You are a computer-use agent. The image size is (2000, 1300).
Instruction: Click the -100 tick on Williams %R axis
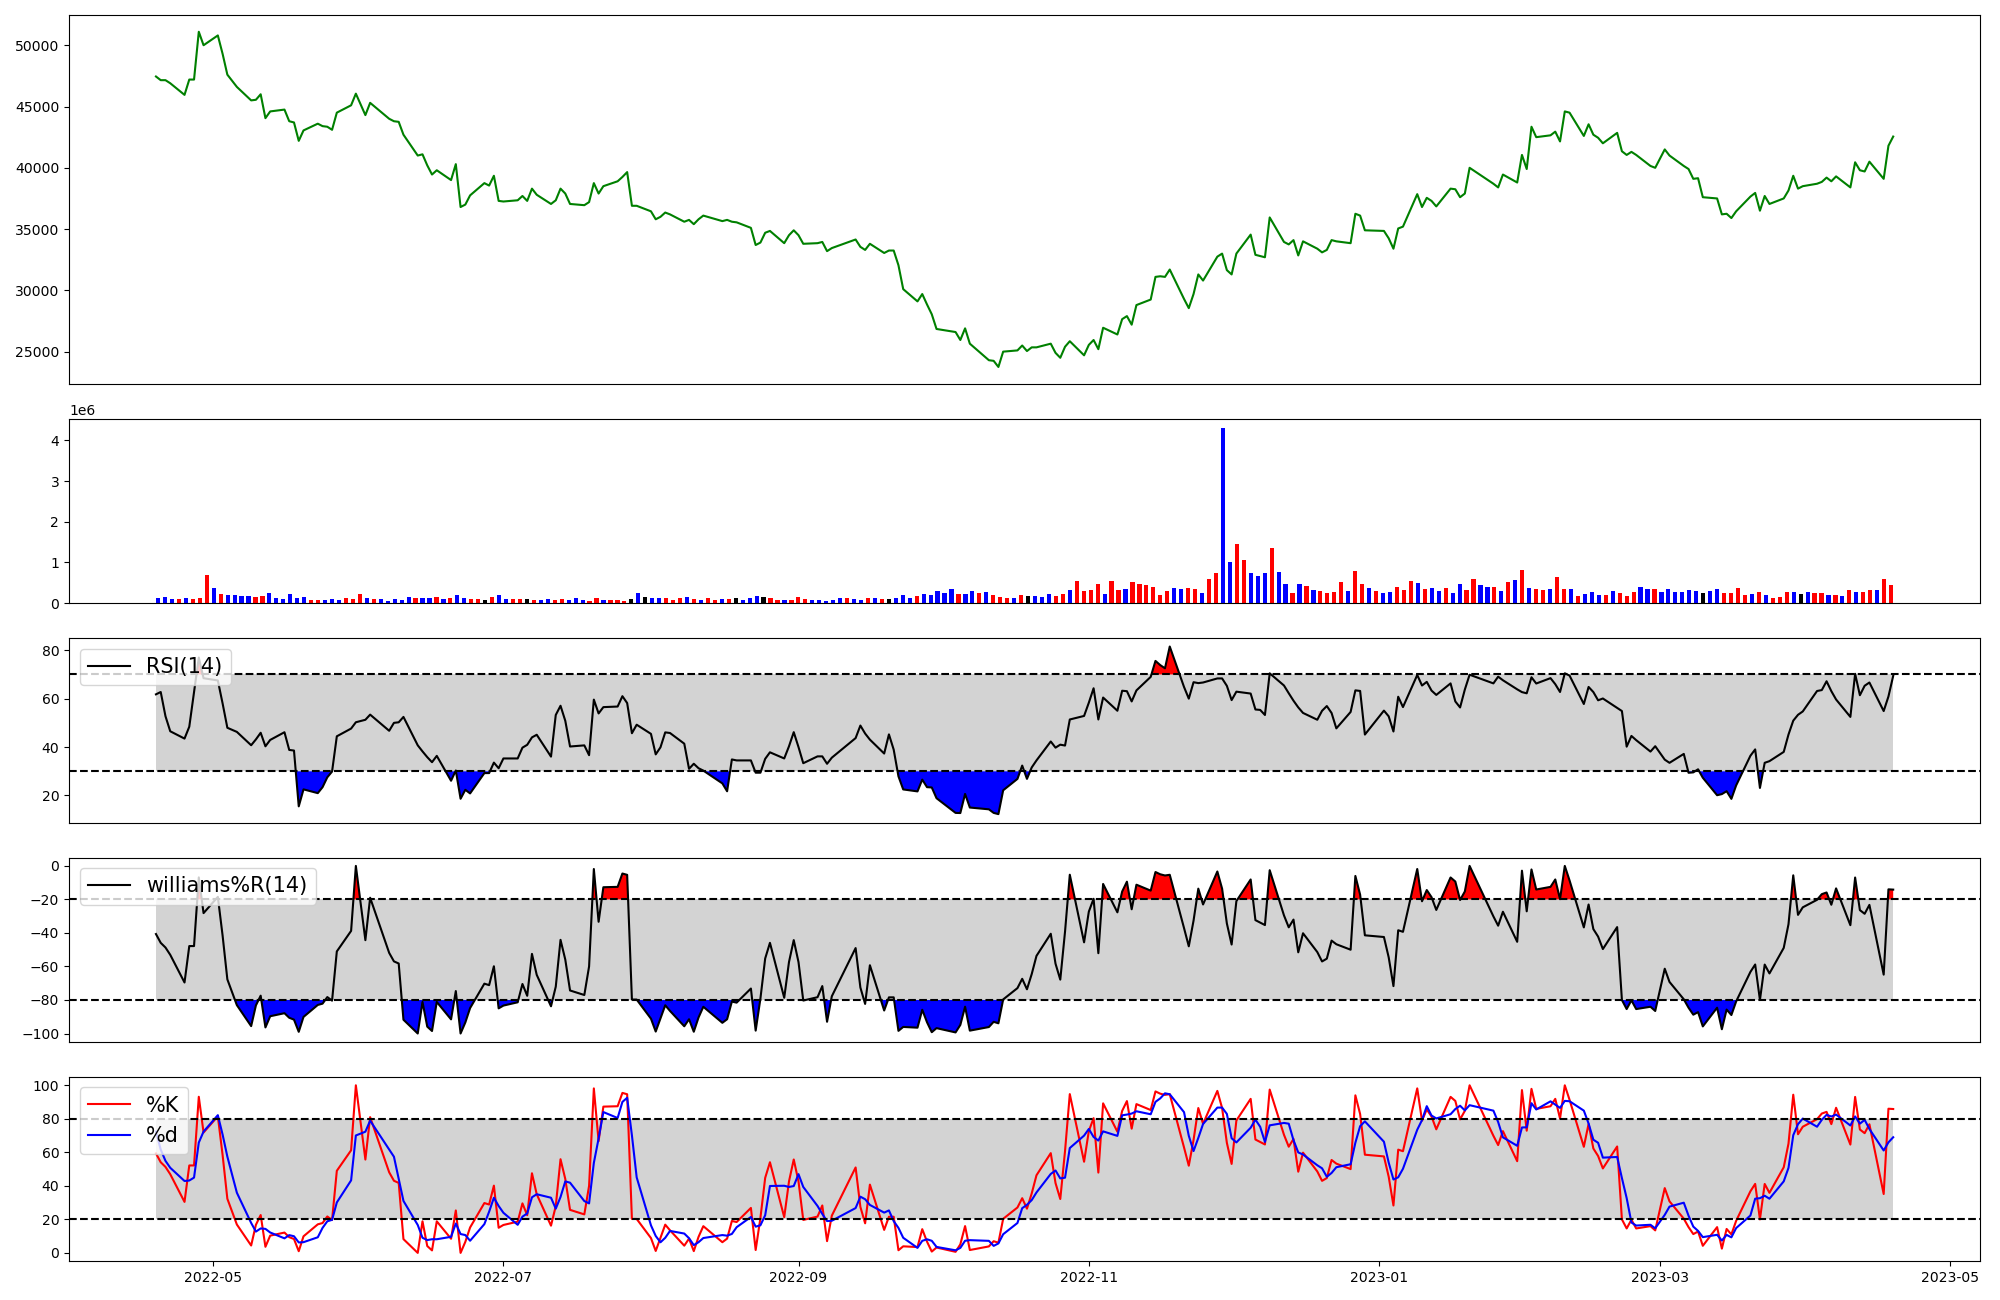40,1034
